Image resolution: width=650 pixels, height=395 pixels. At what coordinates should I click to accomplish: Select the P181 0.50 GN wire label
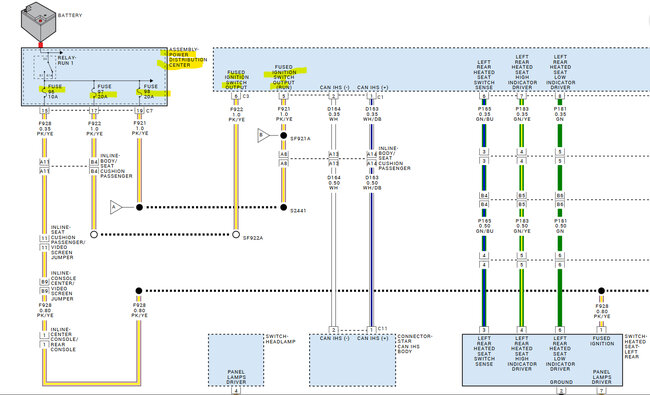tap(560, 226)
